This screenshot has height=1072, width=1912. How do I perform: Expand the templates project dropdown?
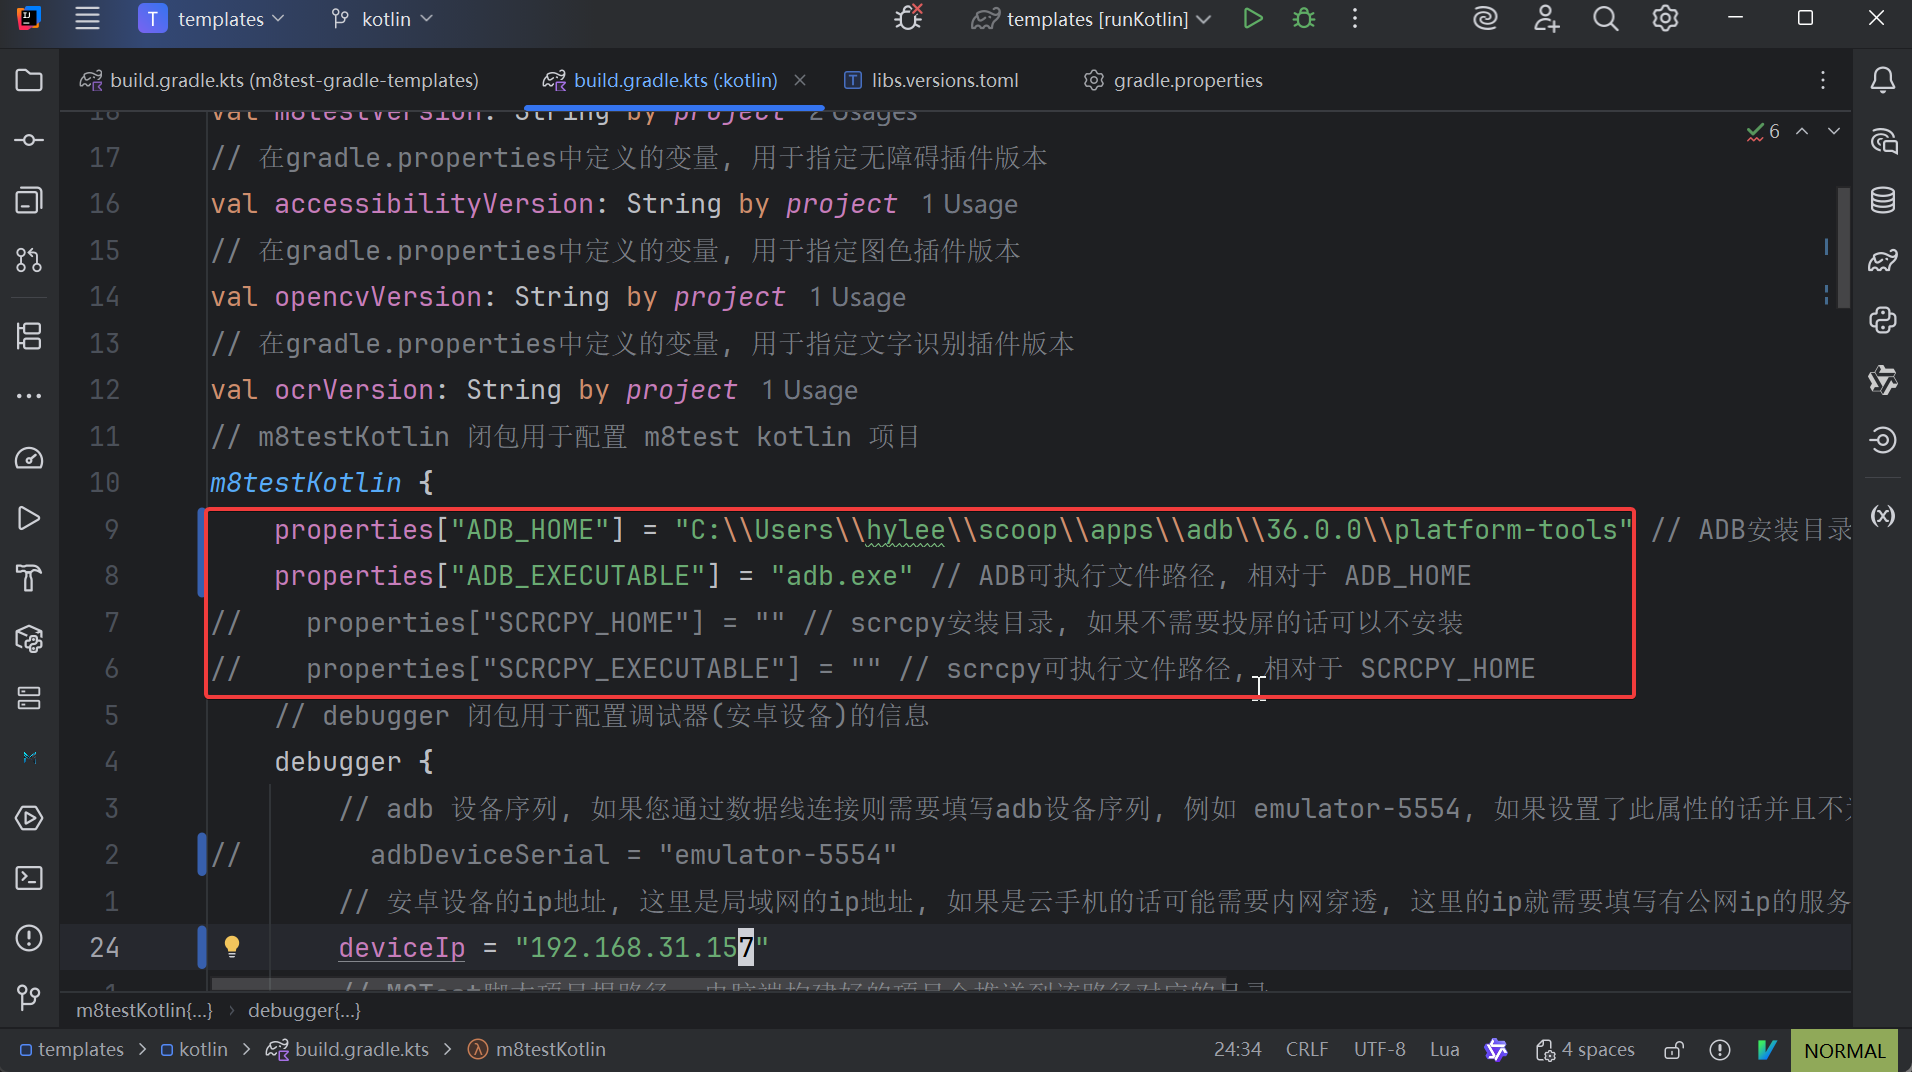[212, 19]
